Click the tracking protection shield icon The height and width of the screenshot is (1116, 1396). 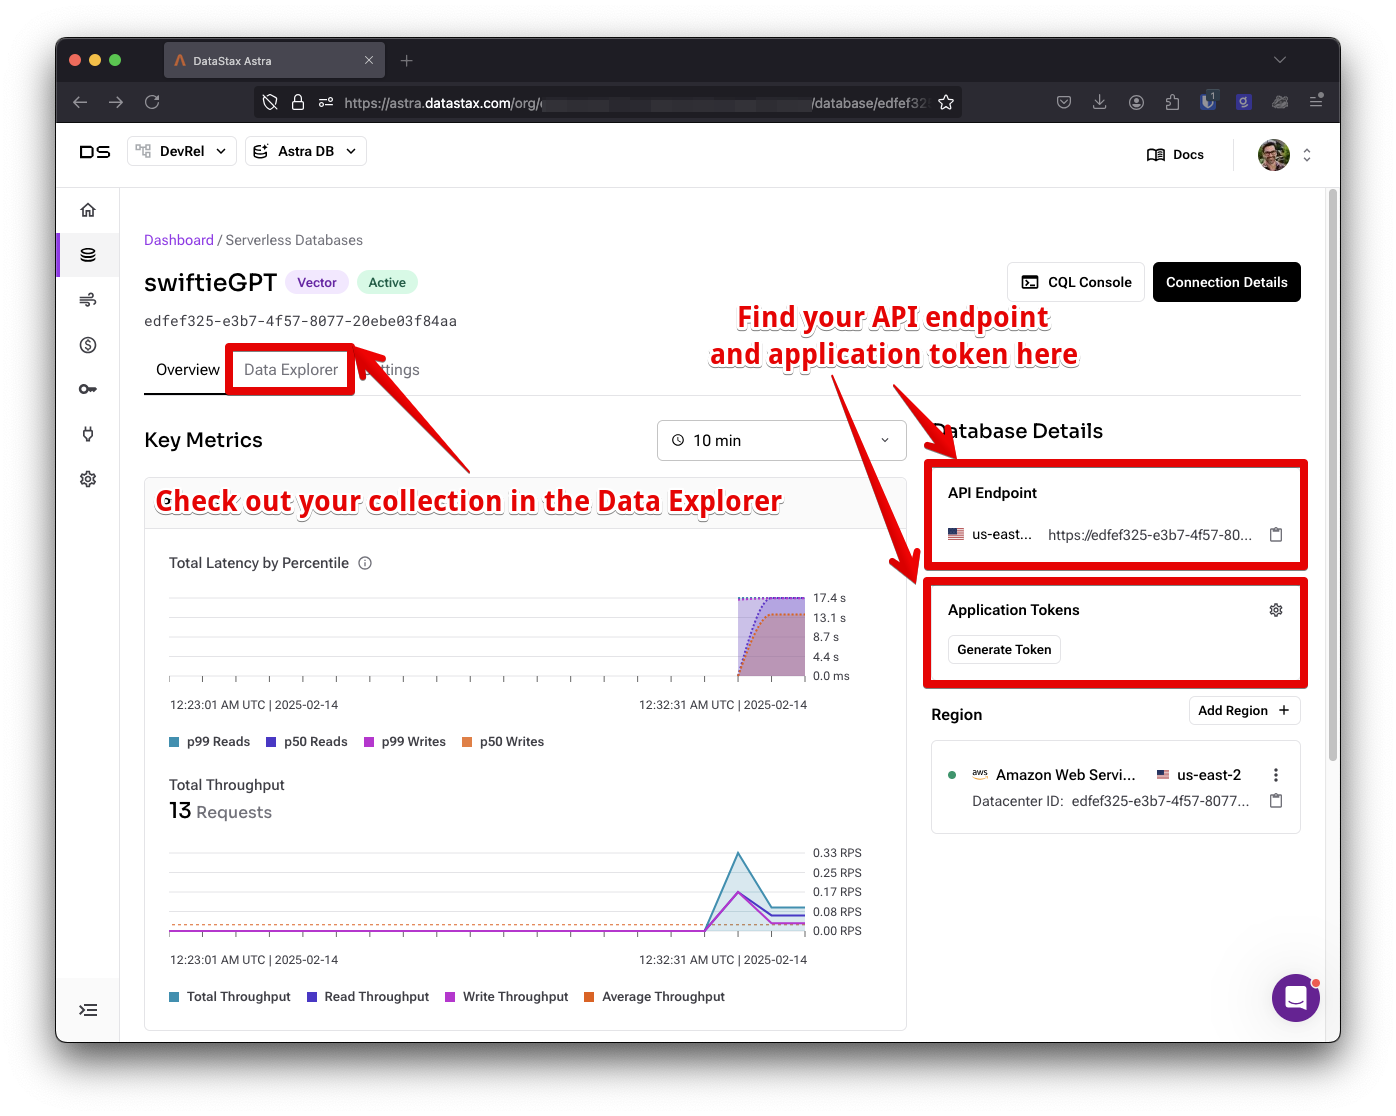tap(270, 102)
